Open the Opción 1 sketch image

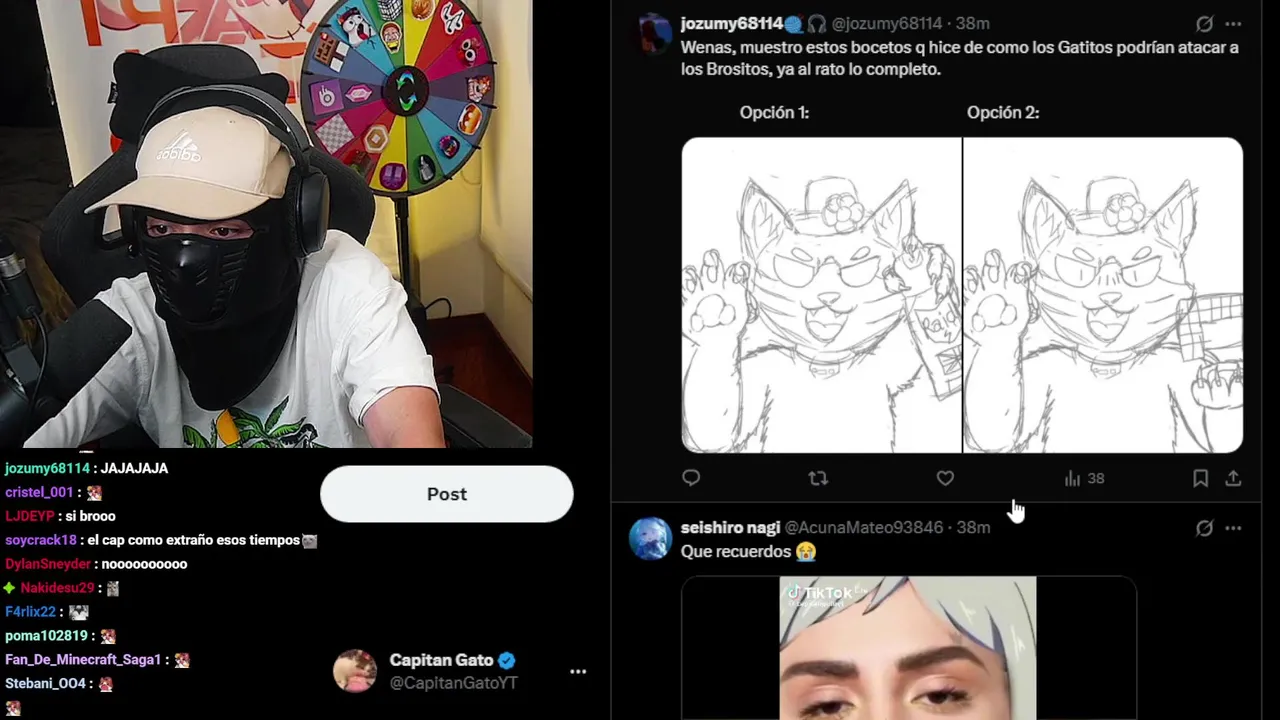click(821, 295)
